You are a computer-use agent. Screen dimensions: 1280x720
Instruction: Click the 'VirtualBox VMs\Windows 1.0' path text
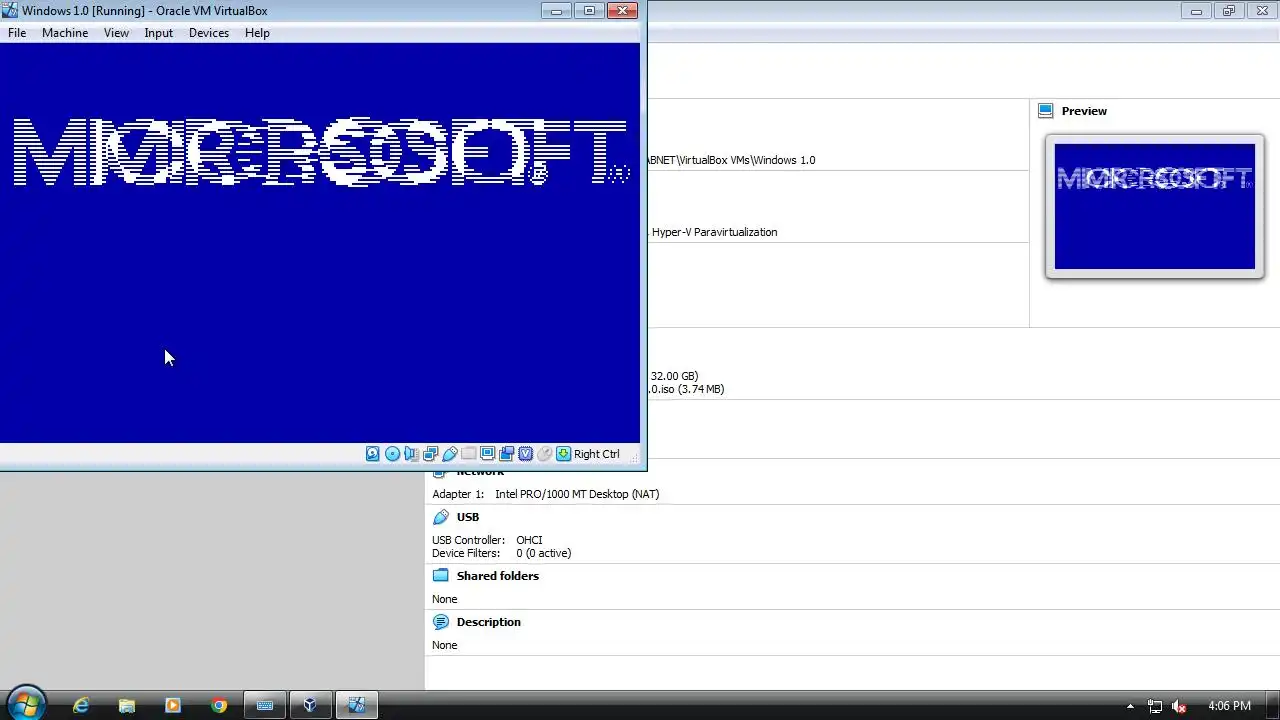[x=746, y=160]
